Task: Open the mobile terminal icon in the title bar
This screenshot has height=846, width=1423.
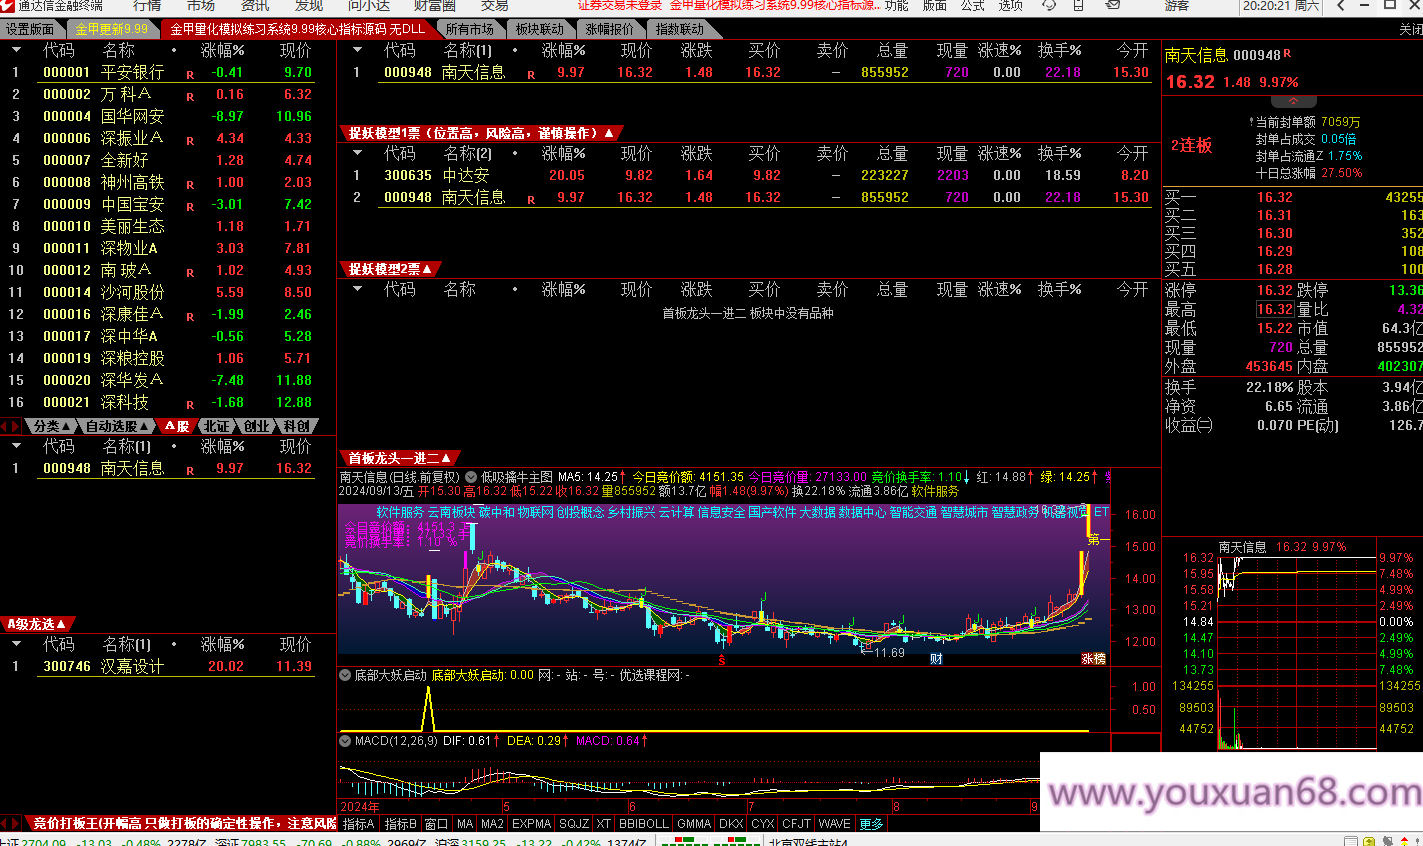Action: [x=1079, y=7]
